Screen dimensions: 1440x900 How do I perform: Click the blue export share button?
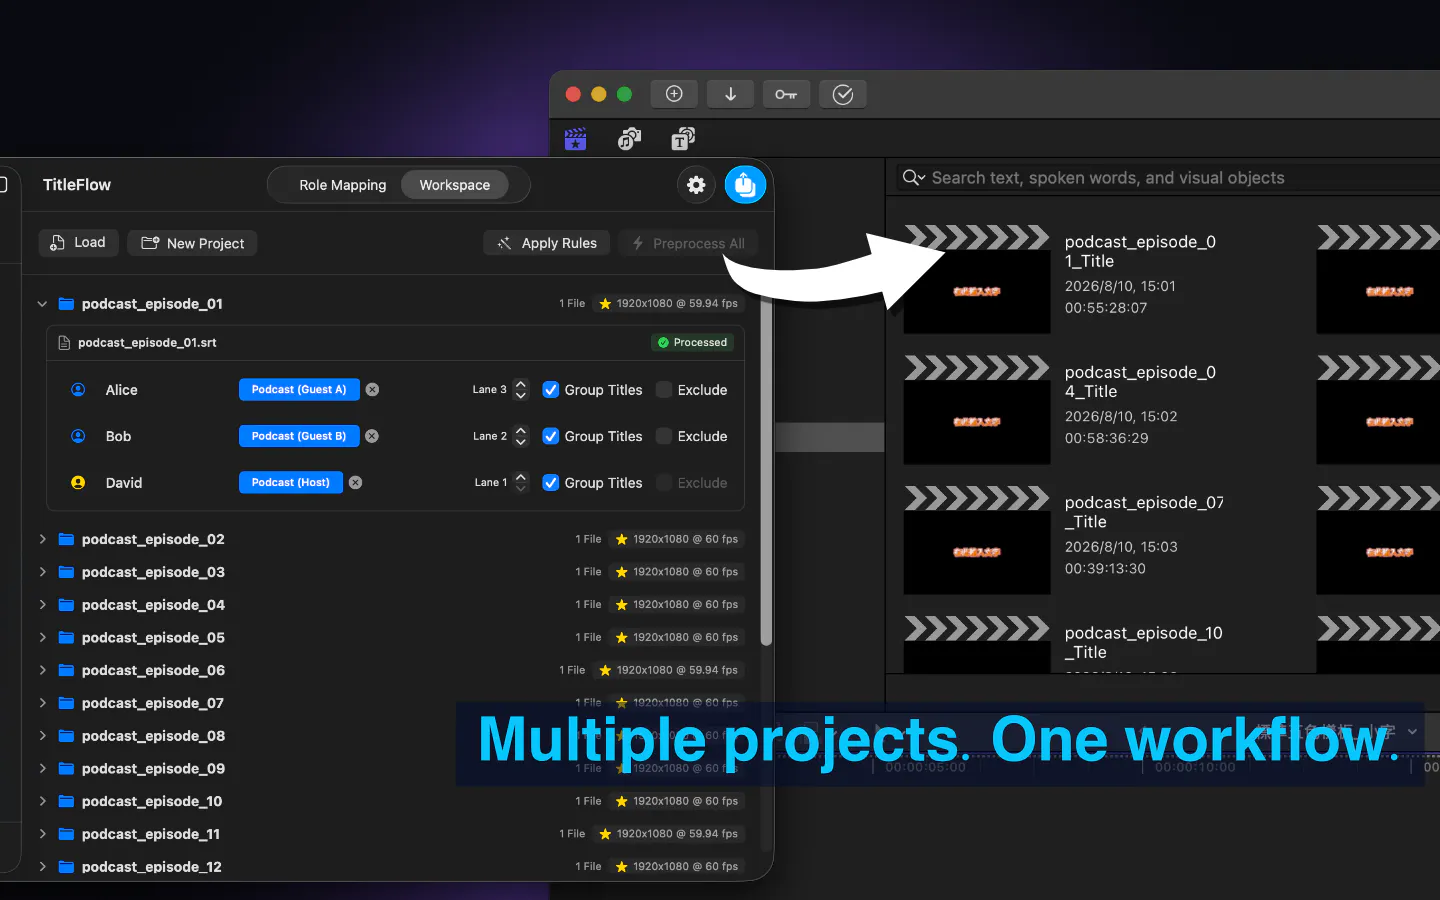(x=745, y=185)
